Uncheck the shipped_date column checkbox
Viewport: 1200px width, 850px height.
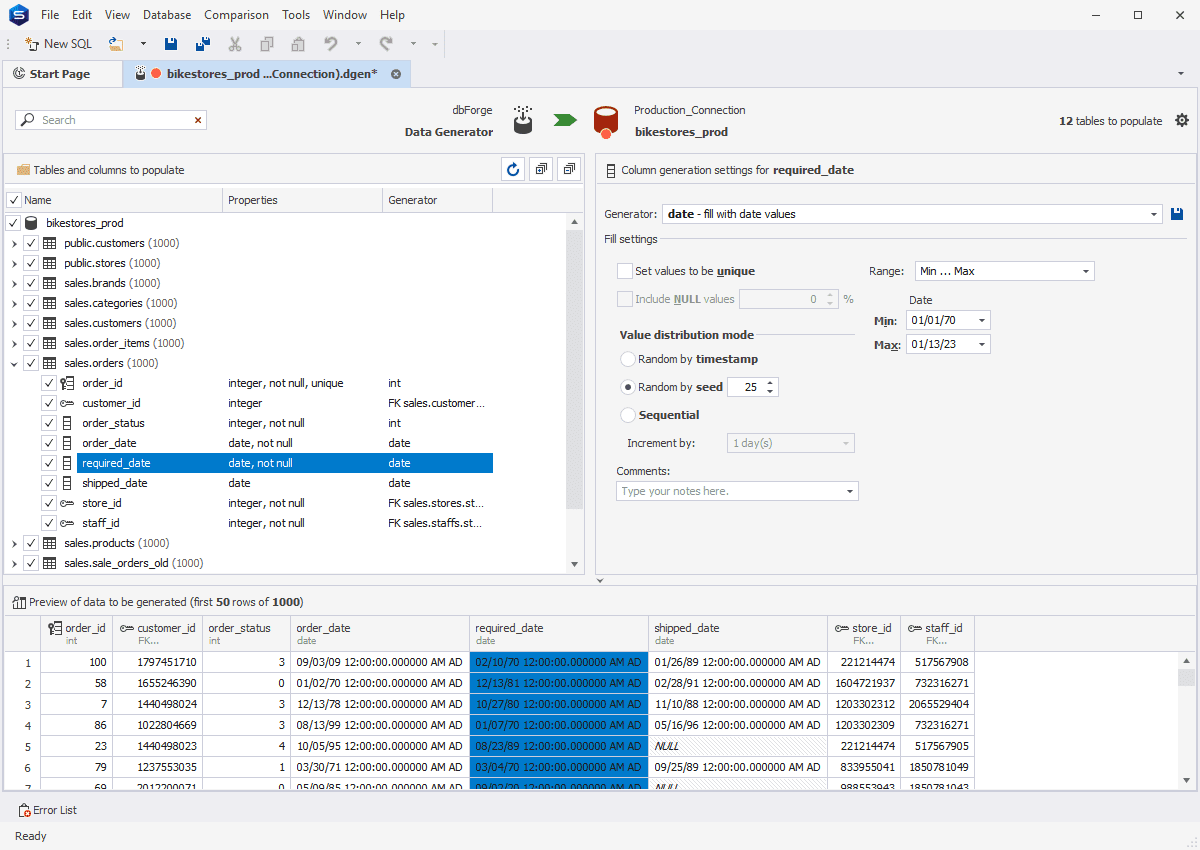pyautogui.click(x=49, y=483)
